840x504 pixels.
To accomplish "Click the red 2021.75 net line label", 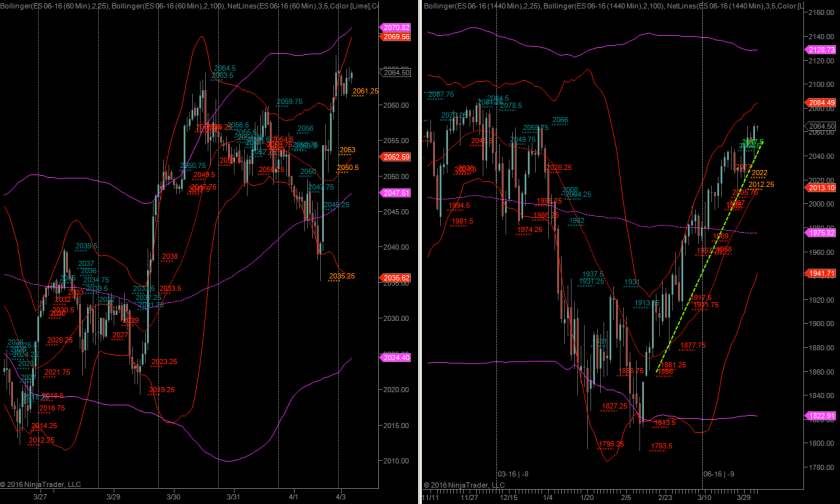I will (x=57, y=372).
